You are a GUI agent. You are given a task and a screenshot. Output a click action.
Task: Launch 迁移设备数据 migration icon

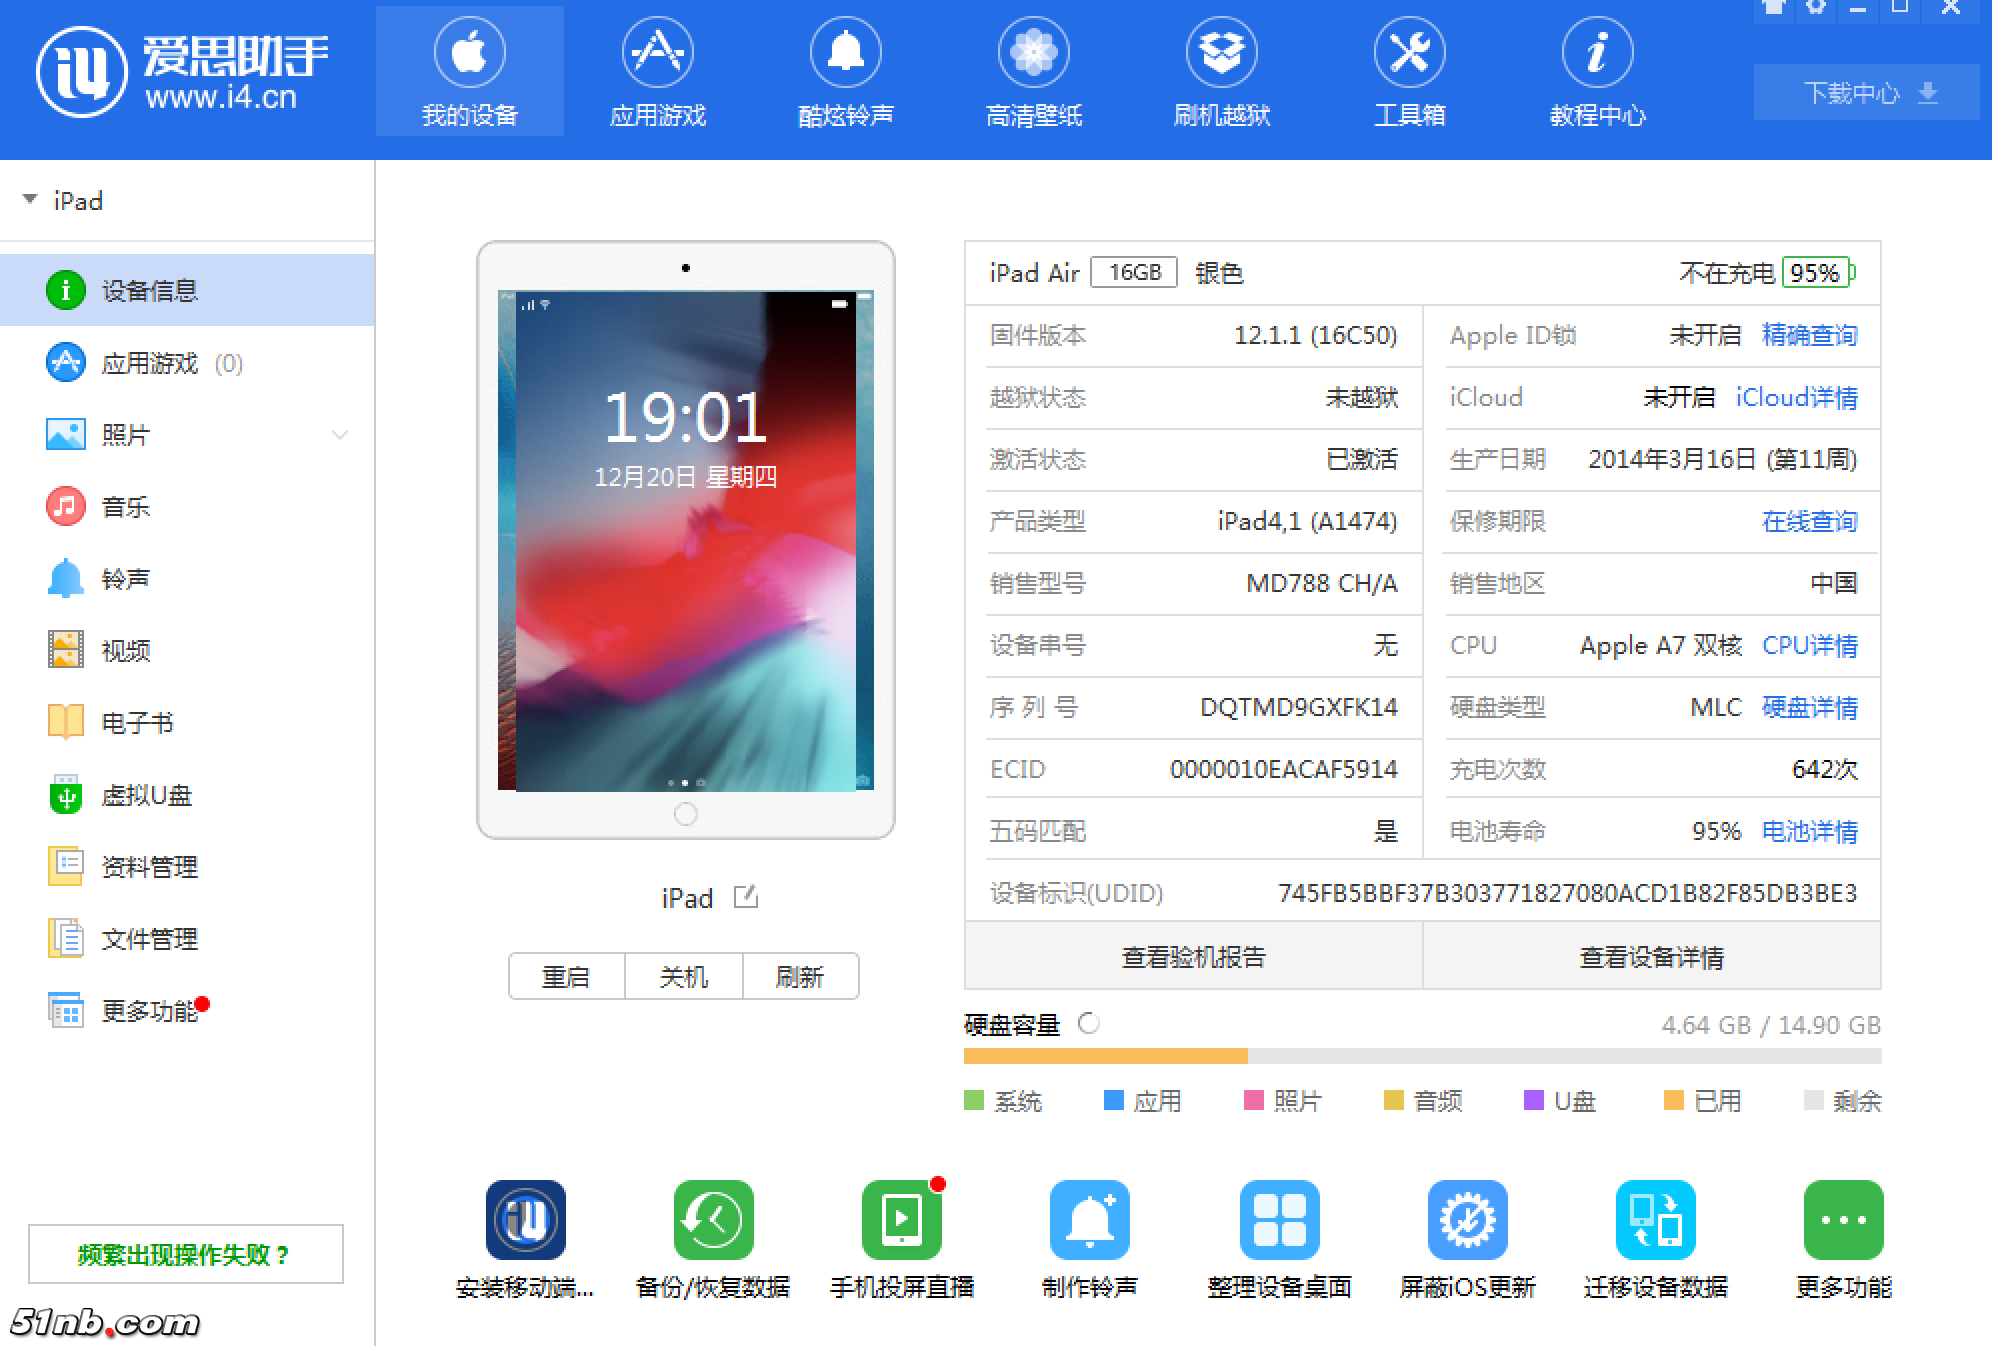1655,1220
